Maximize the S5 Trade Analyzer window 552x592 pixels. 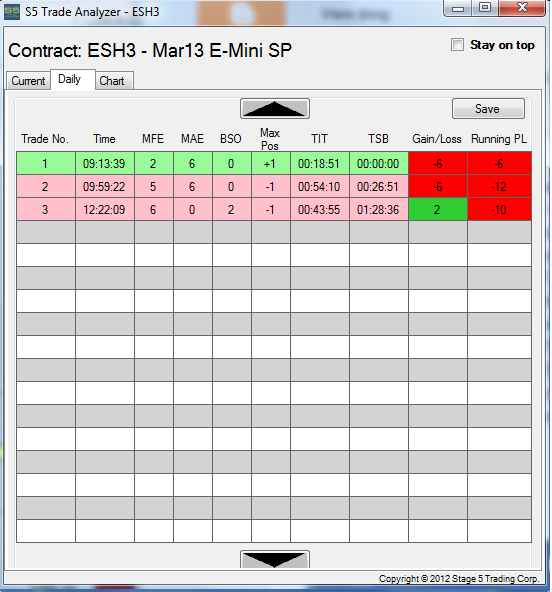coord(485,8)
